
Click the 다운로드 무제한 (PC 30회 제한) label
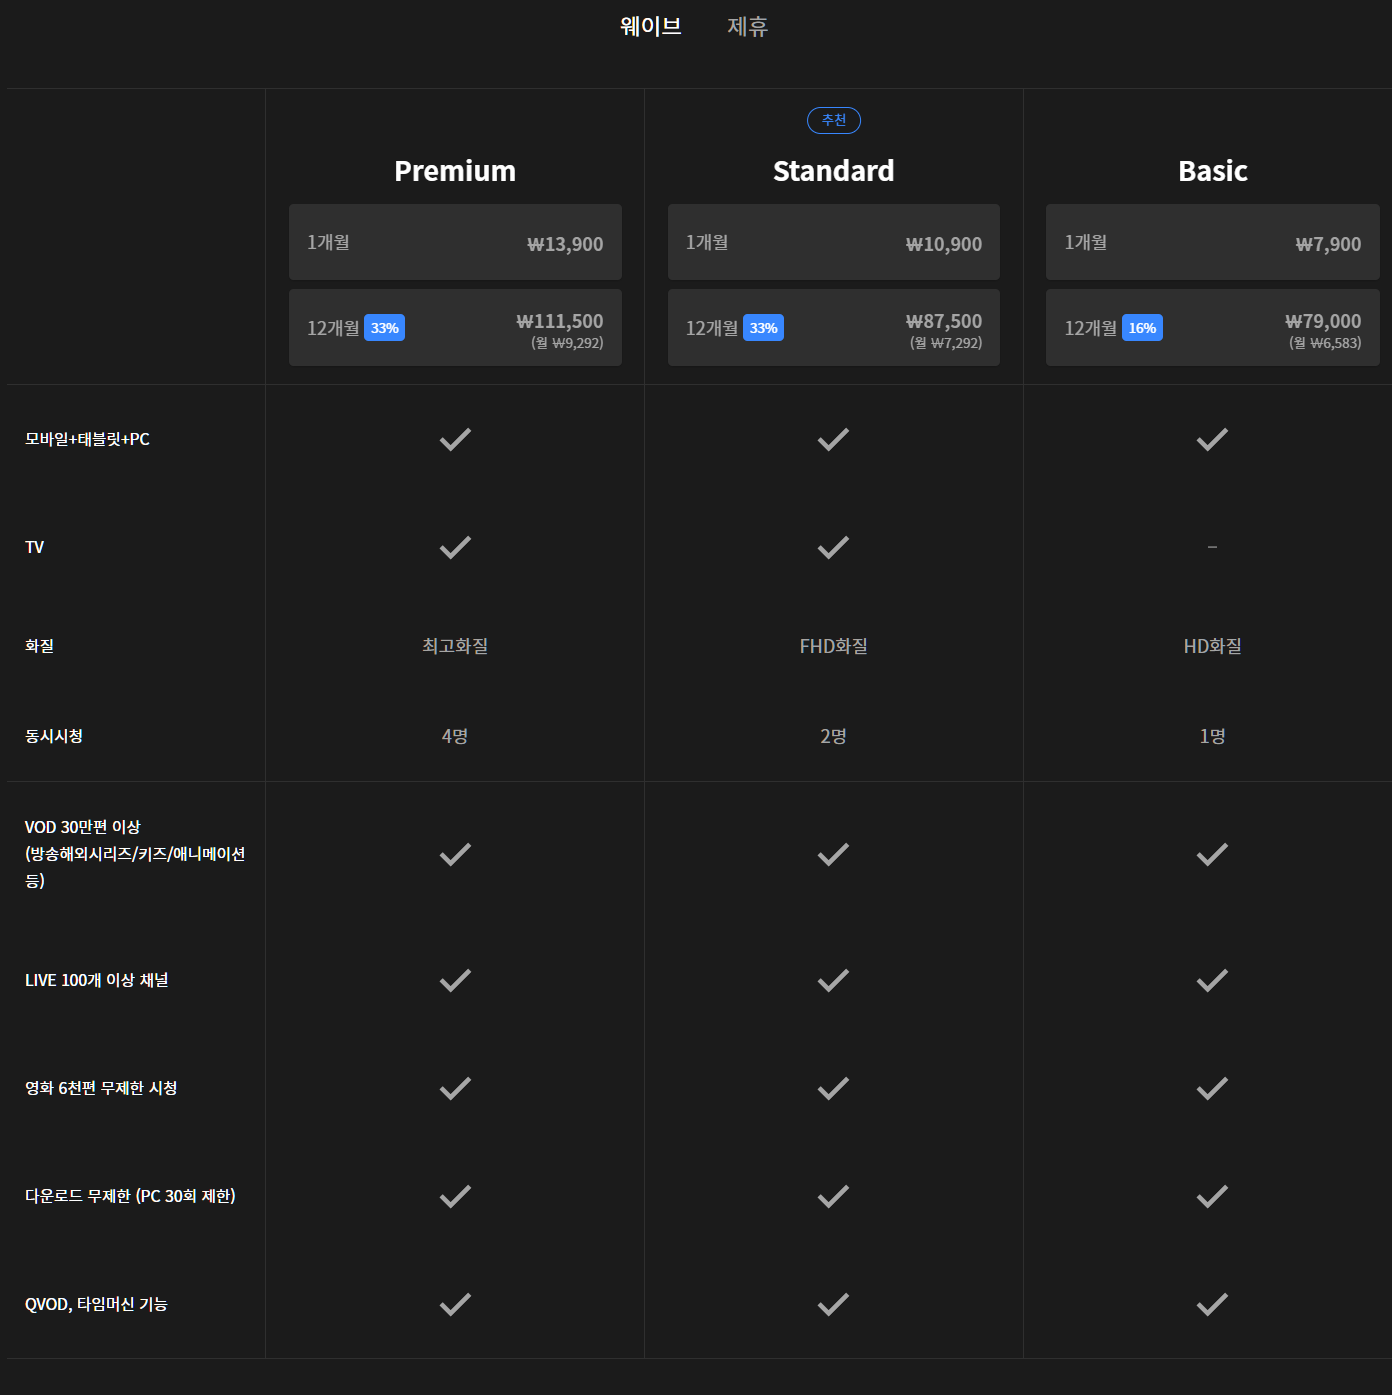coord(130,1196)
